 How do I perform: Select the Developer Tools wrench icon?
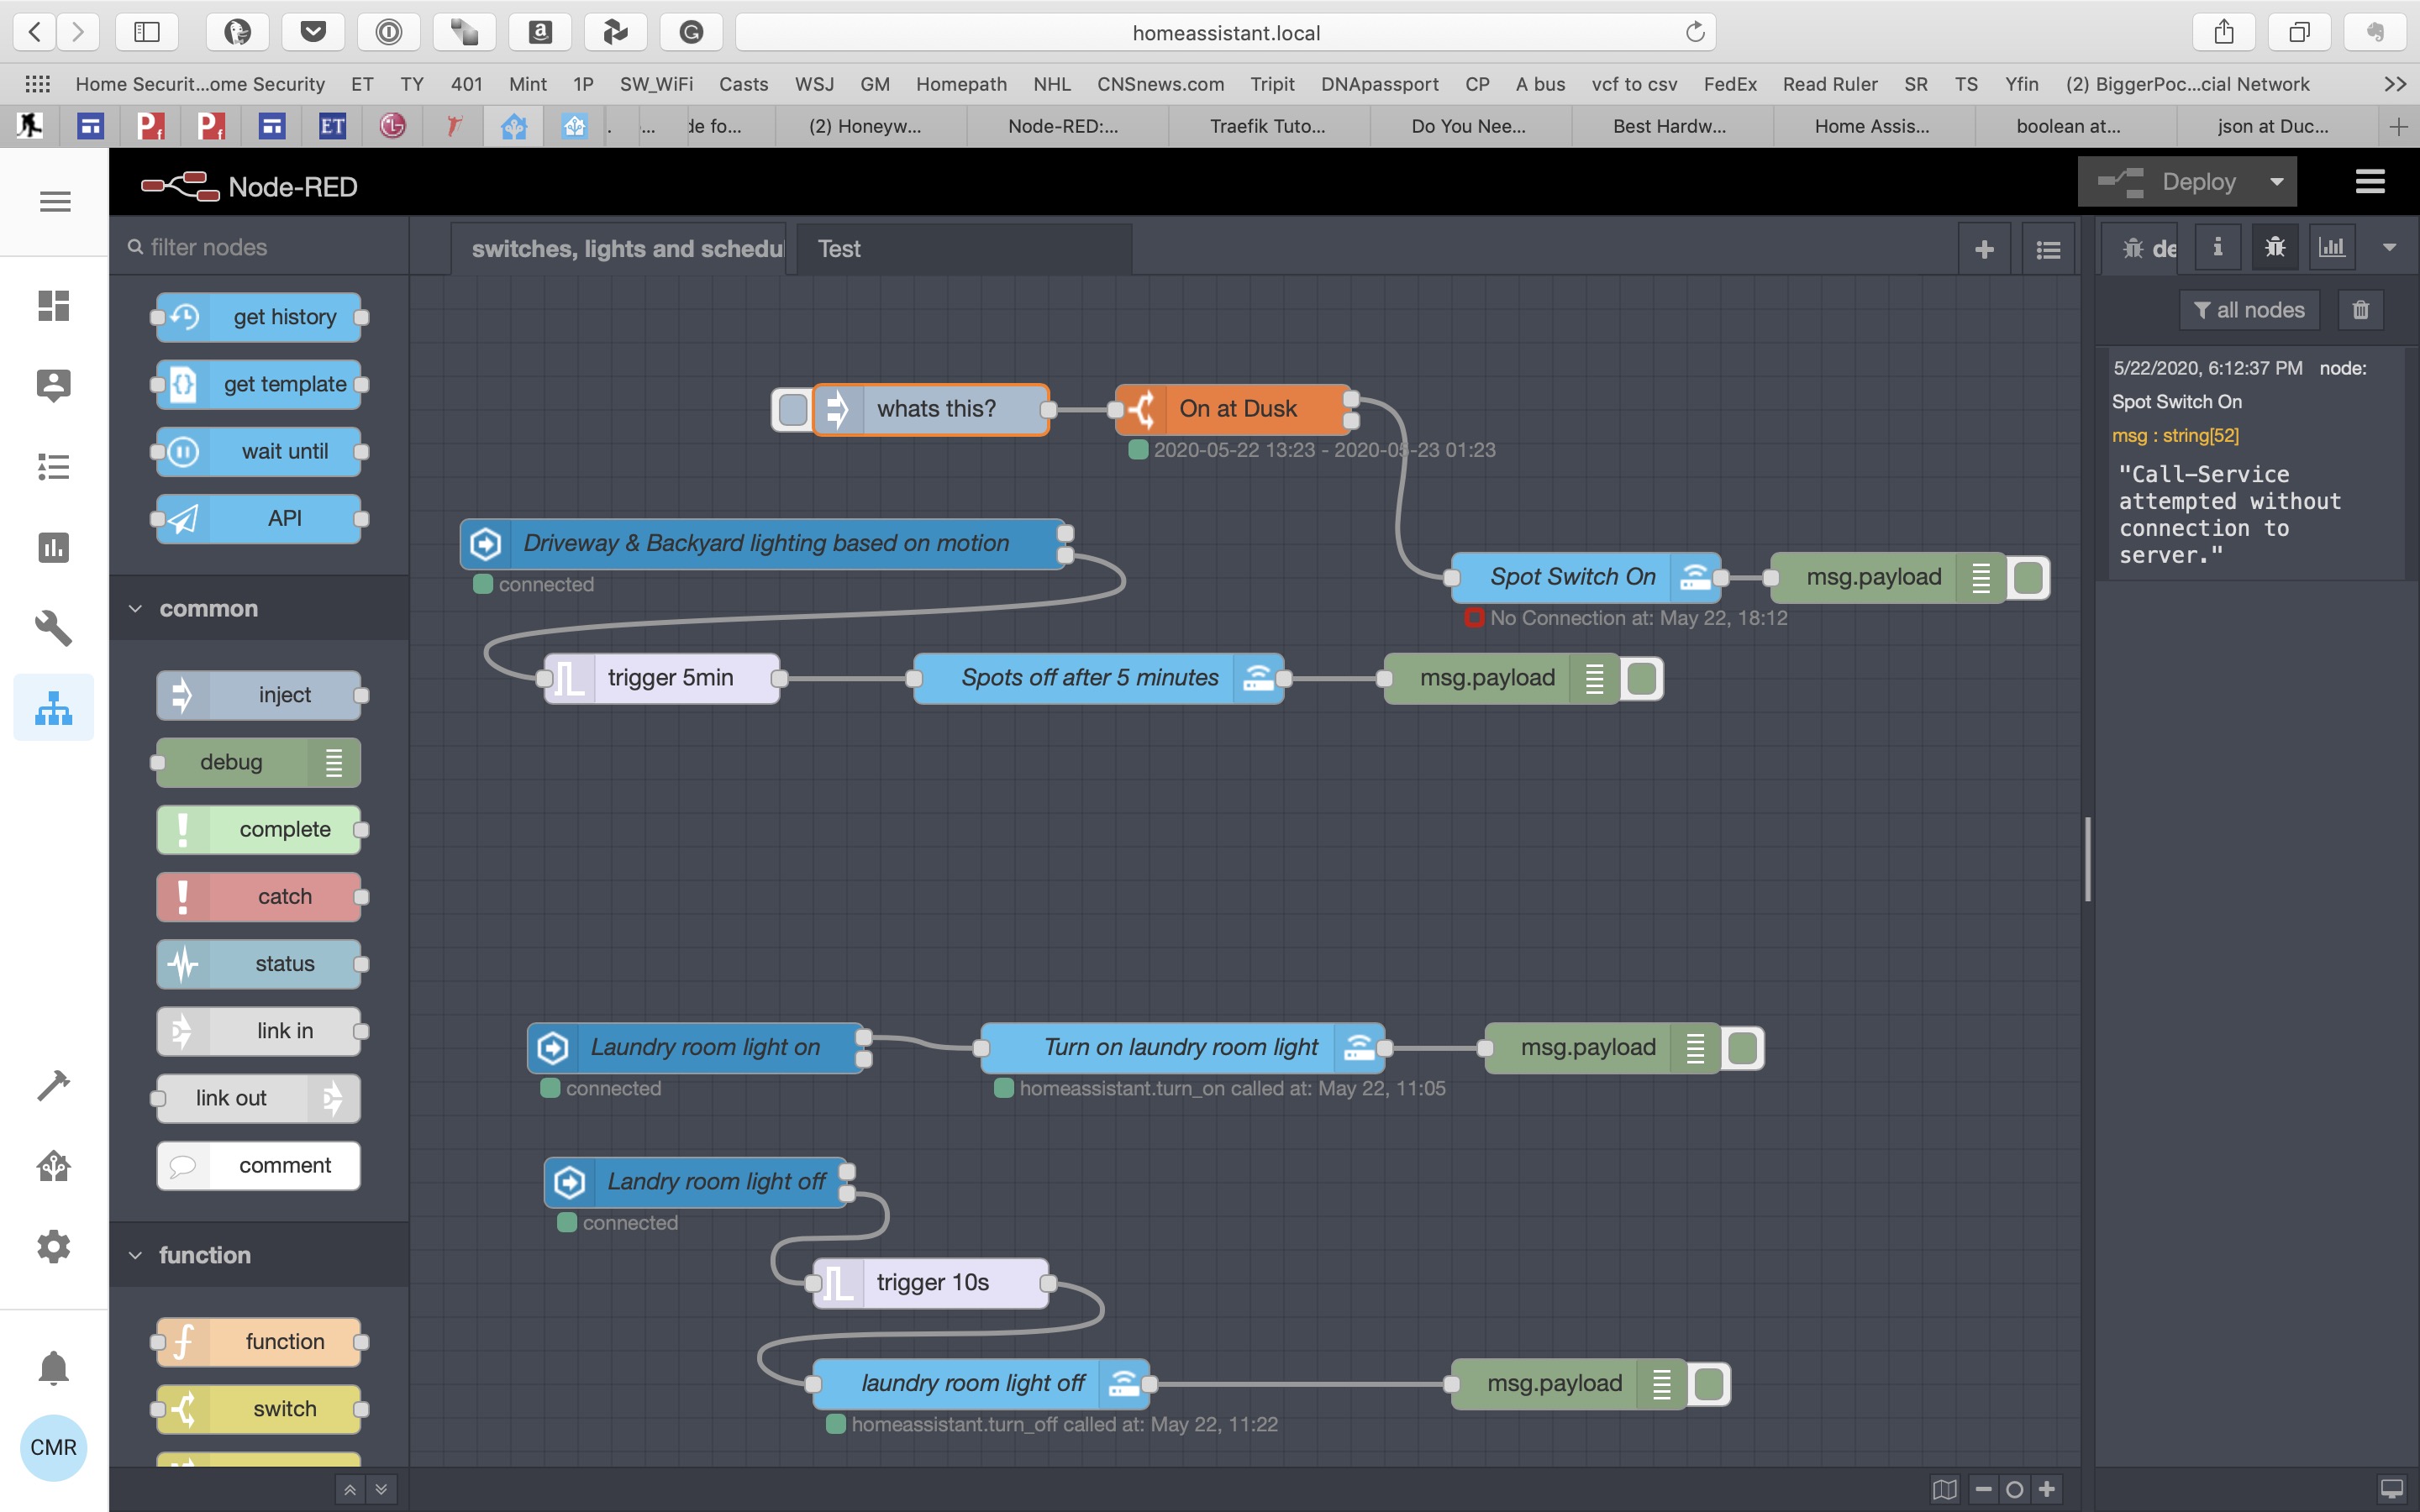(x=53, y=628)
